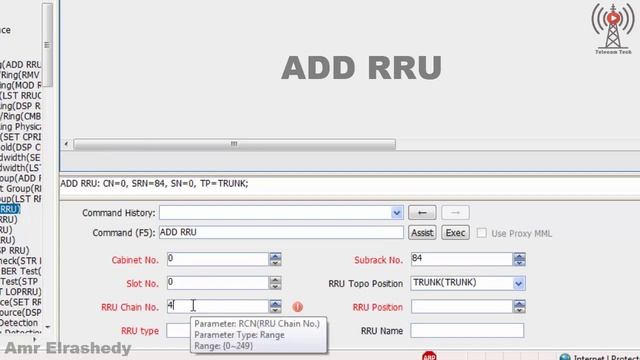
Task: Click the down arrow of command tree scrollbar
Action: (48, 327)
